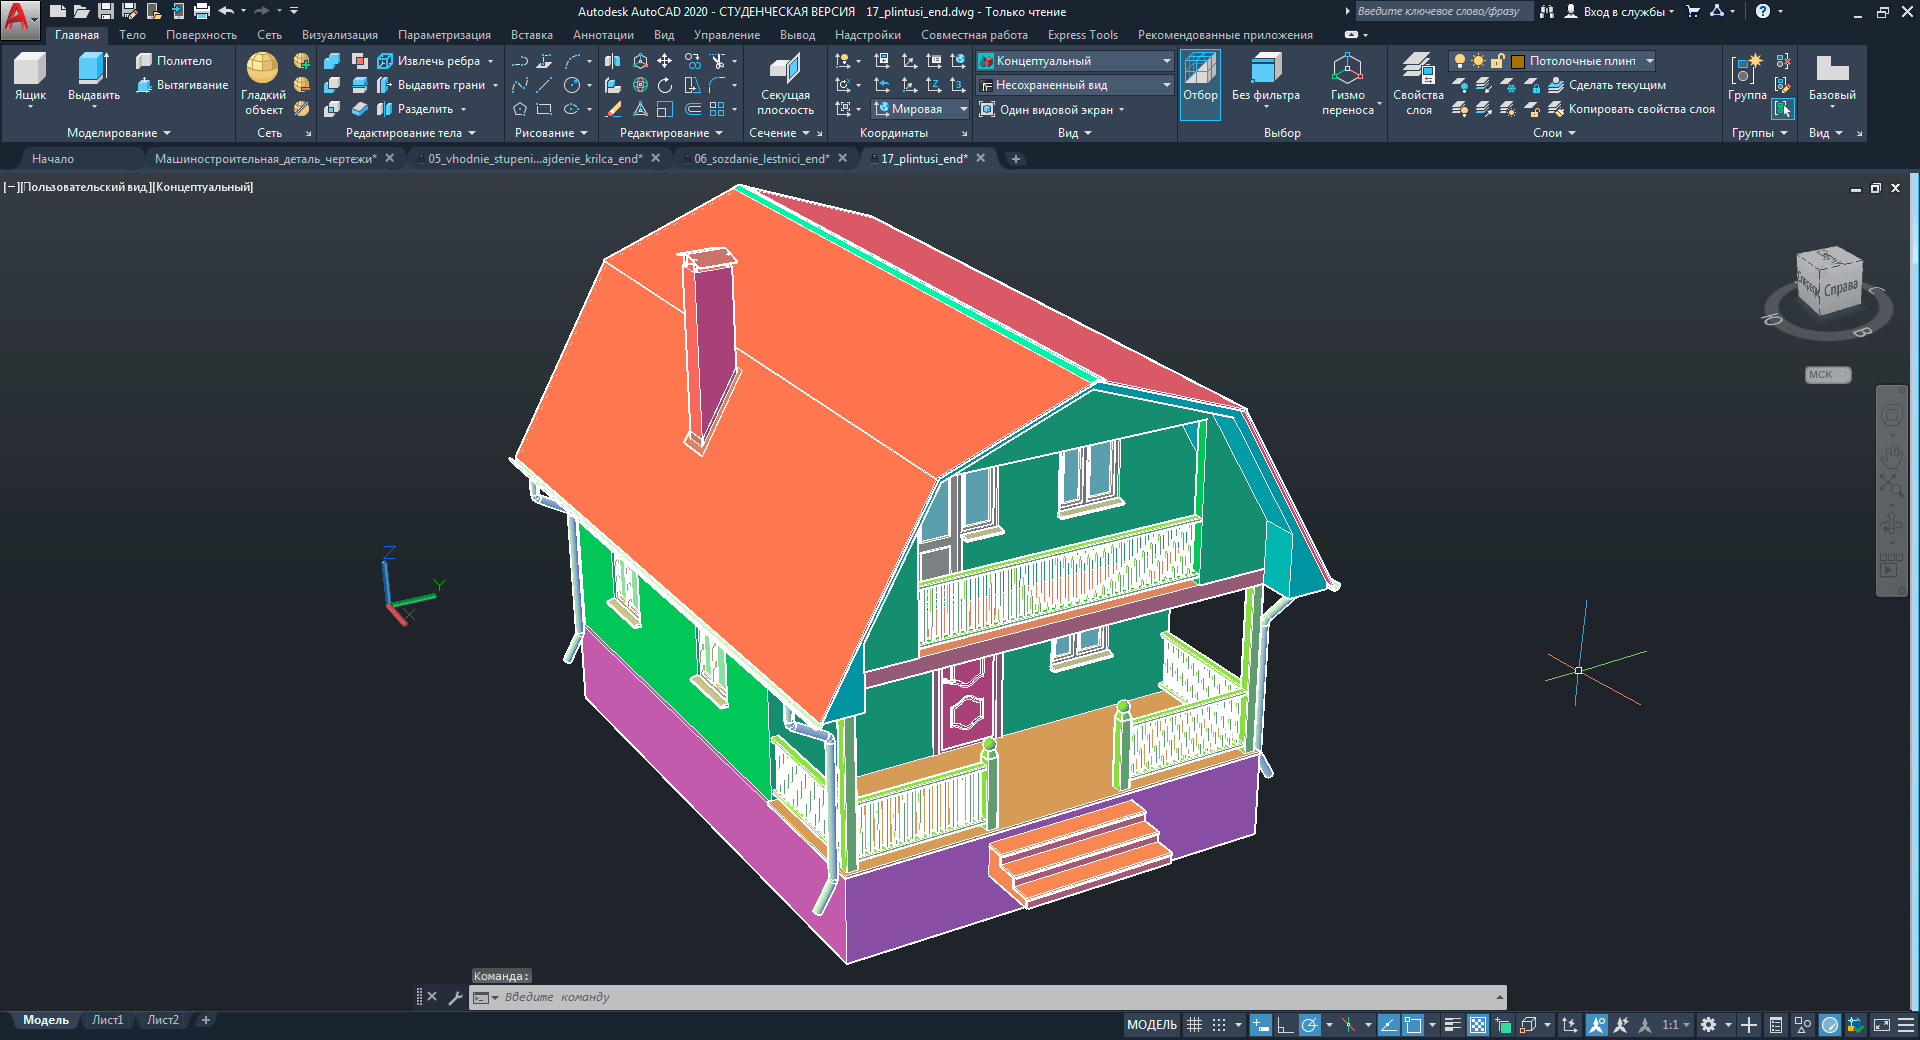Open the Визуализация ribbon tab
The width and height of the screenshot is (1920, 1040).
[339, 35]
